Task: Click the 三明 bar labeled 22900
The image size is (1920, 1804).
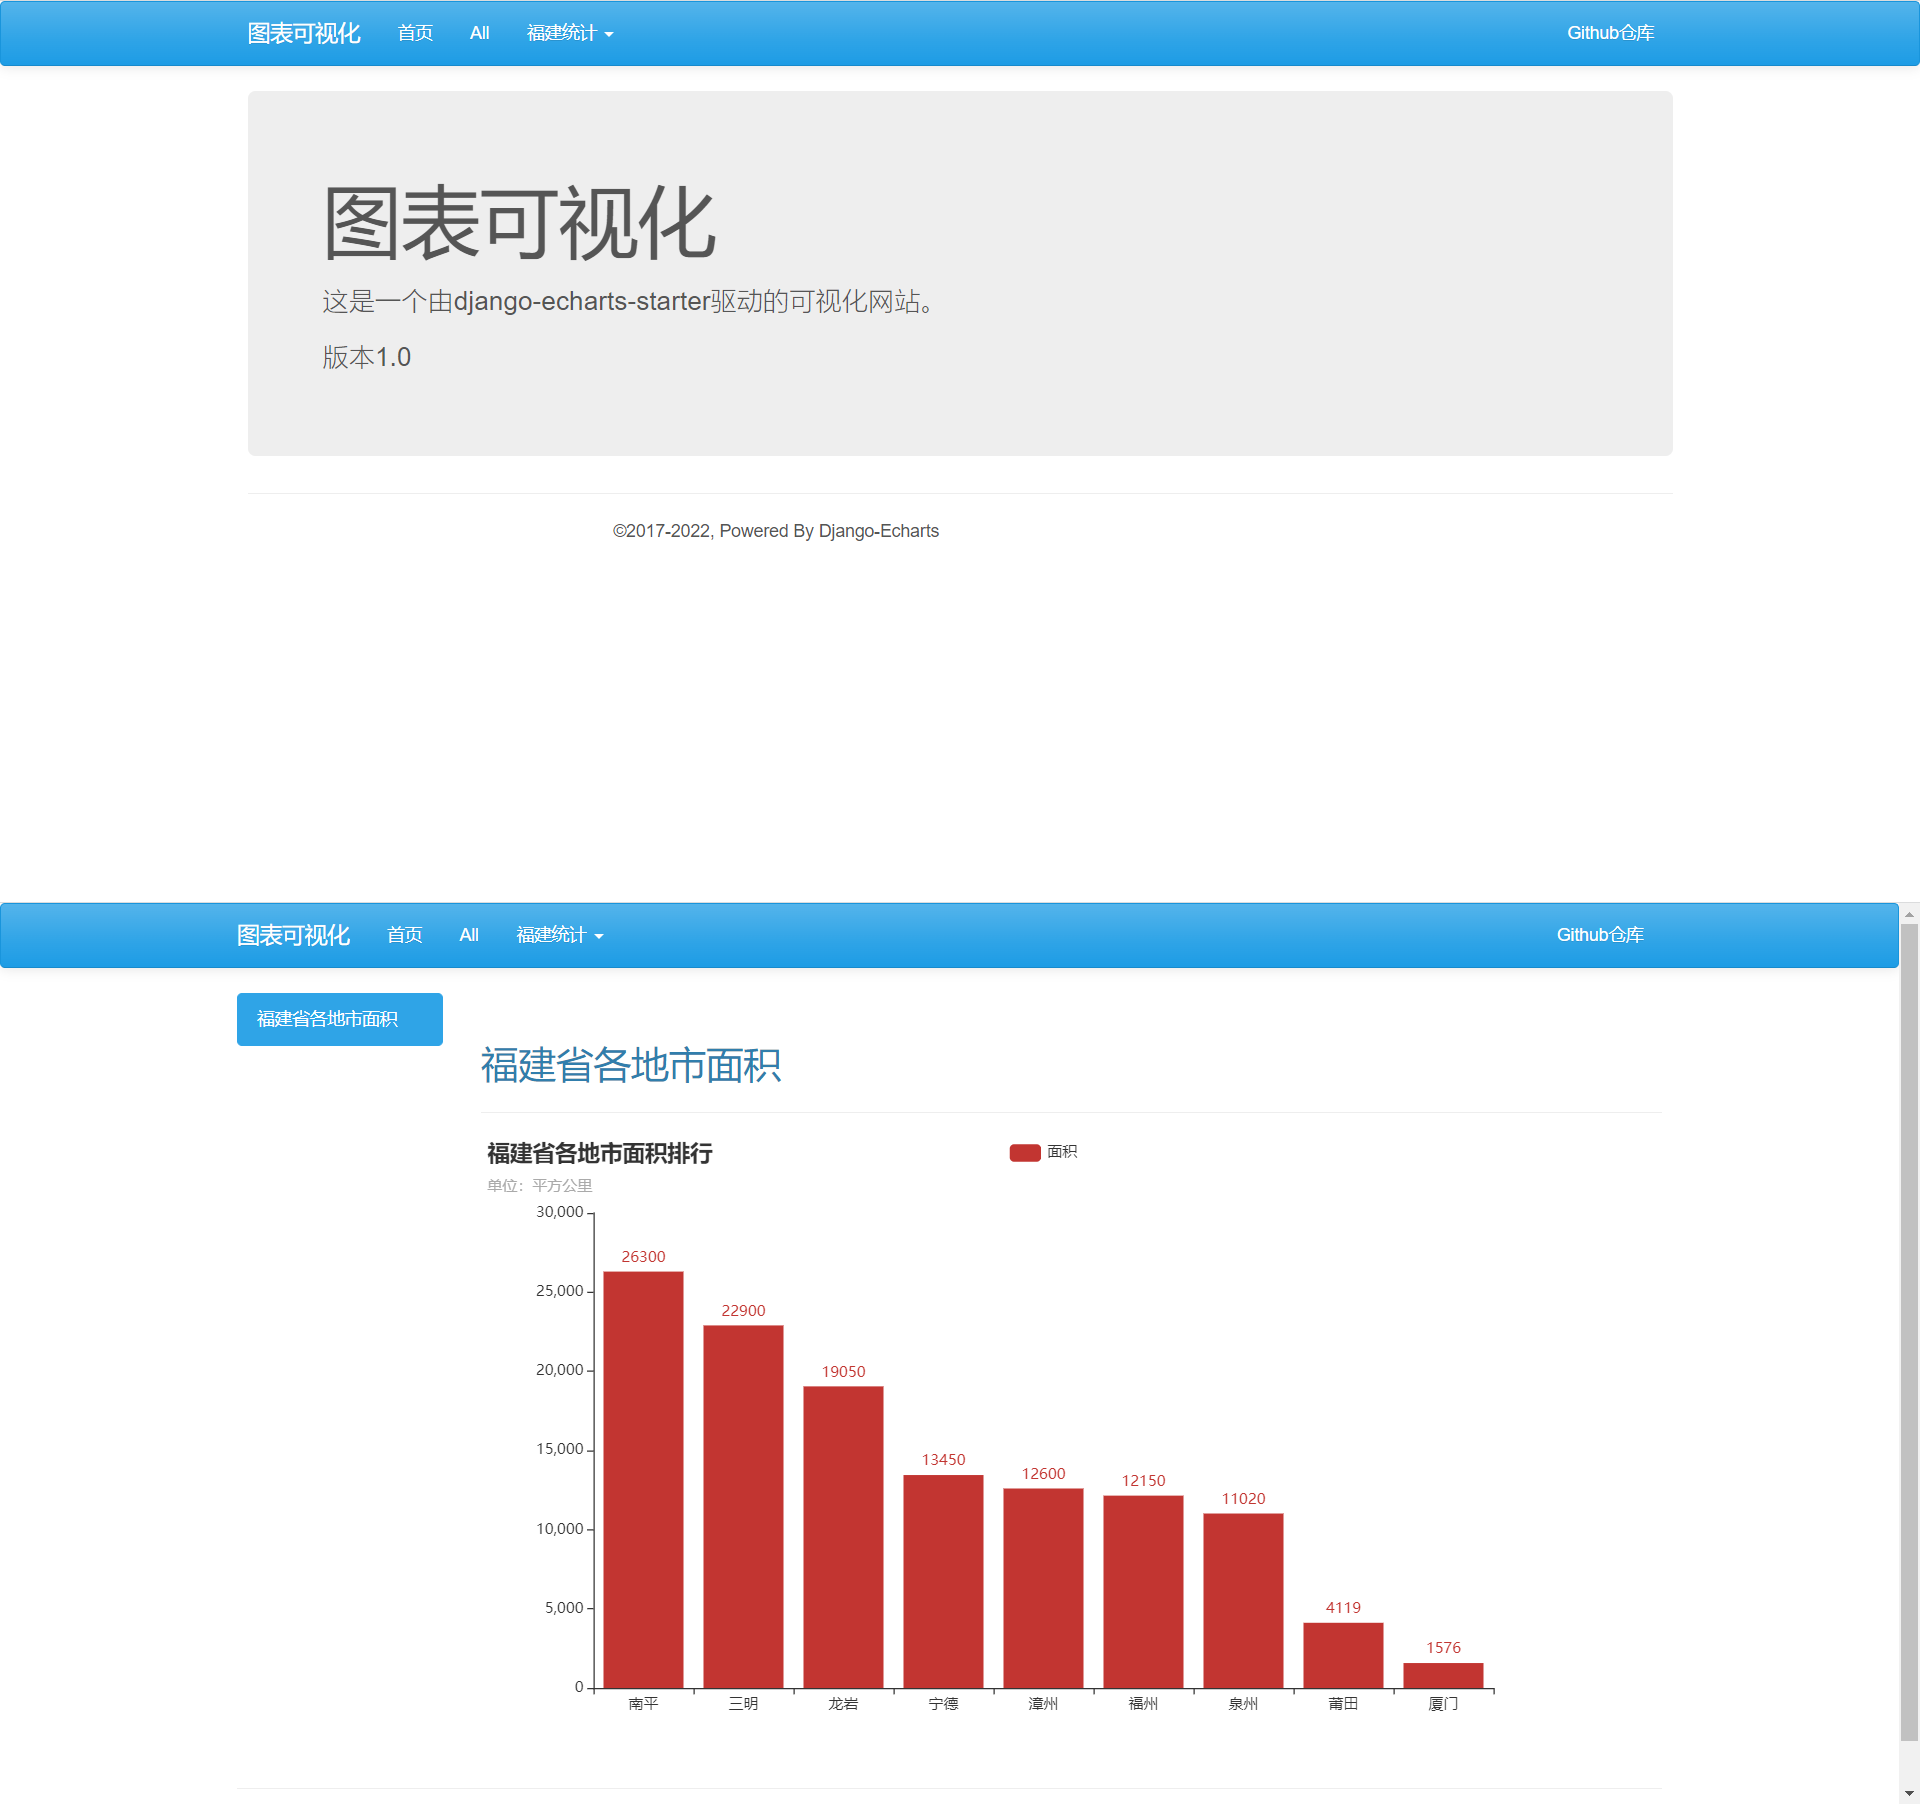Action: (x=743, y=1507)
